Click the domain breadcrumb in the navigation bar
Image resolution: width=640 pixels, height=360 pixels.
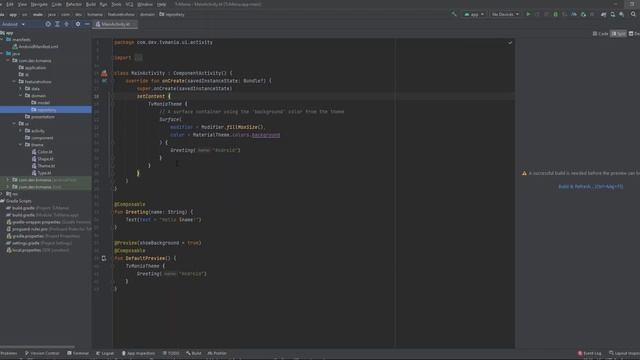tap(147, 14)
